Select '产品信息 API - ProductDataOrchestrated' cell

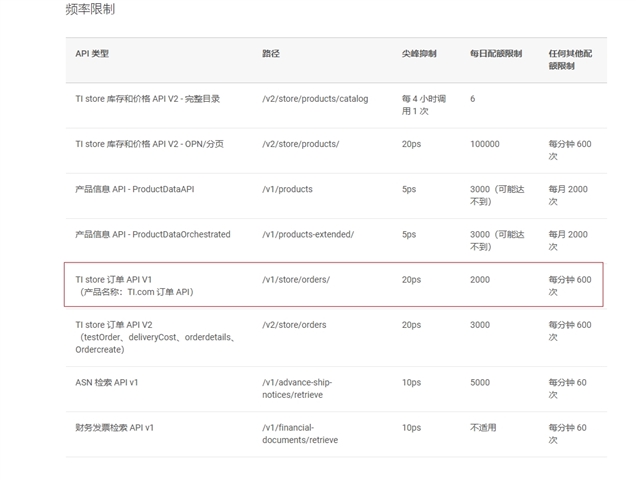tap(153, 234)
